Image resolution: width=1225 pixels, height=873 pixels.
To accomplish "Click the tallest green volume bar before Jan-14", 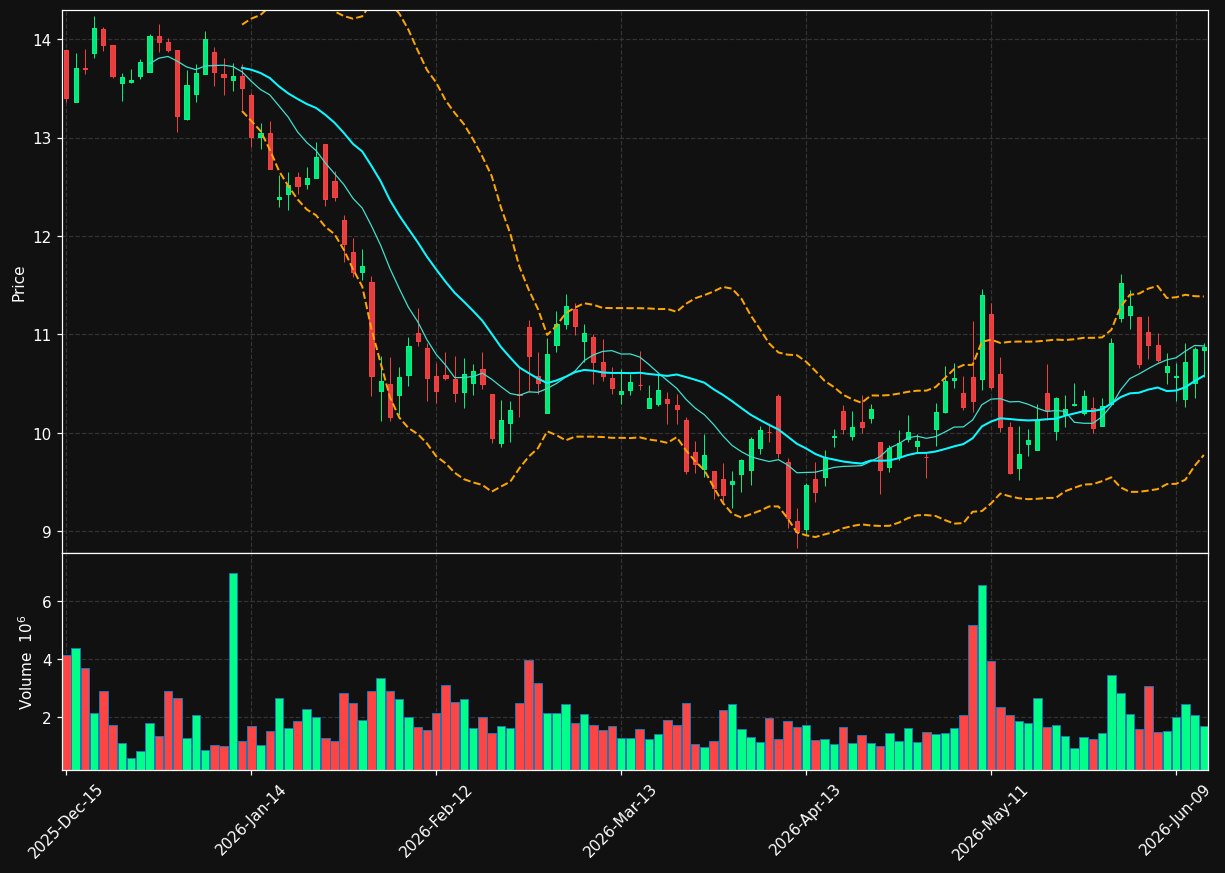I will tap(233, 671).
